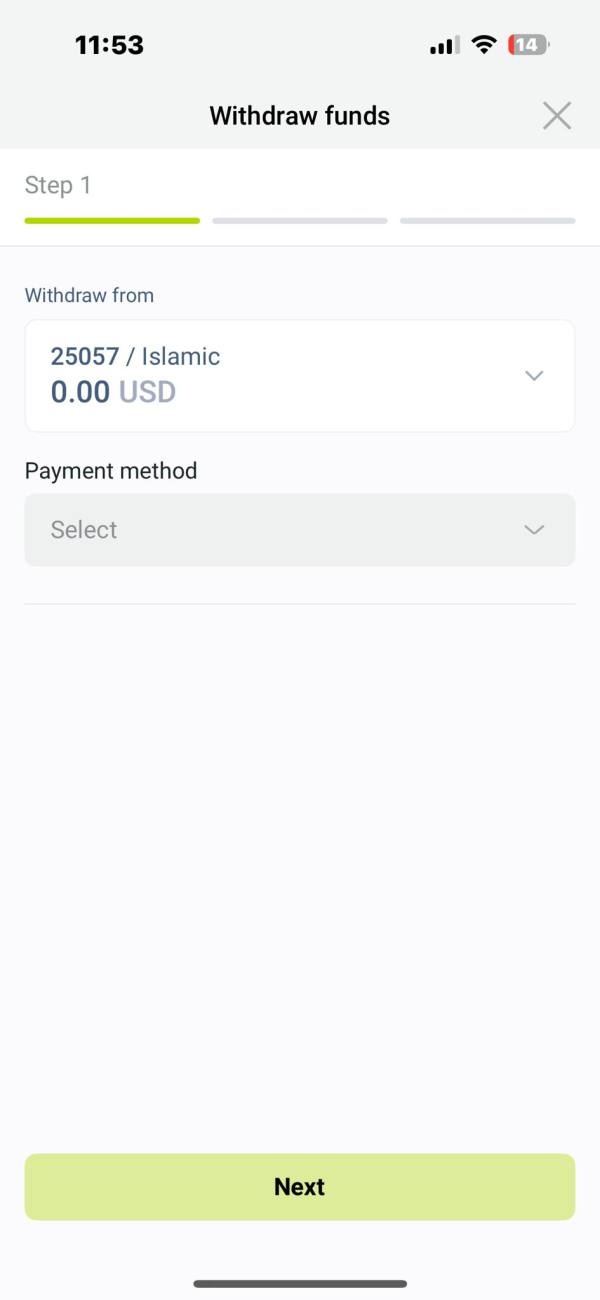Image resolution: width=600 pixels, height=1300 pixels.
Task: Tap the Step 1 label
Action: pyautogui.click(x=58, y=185)
